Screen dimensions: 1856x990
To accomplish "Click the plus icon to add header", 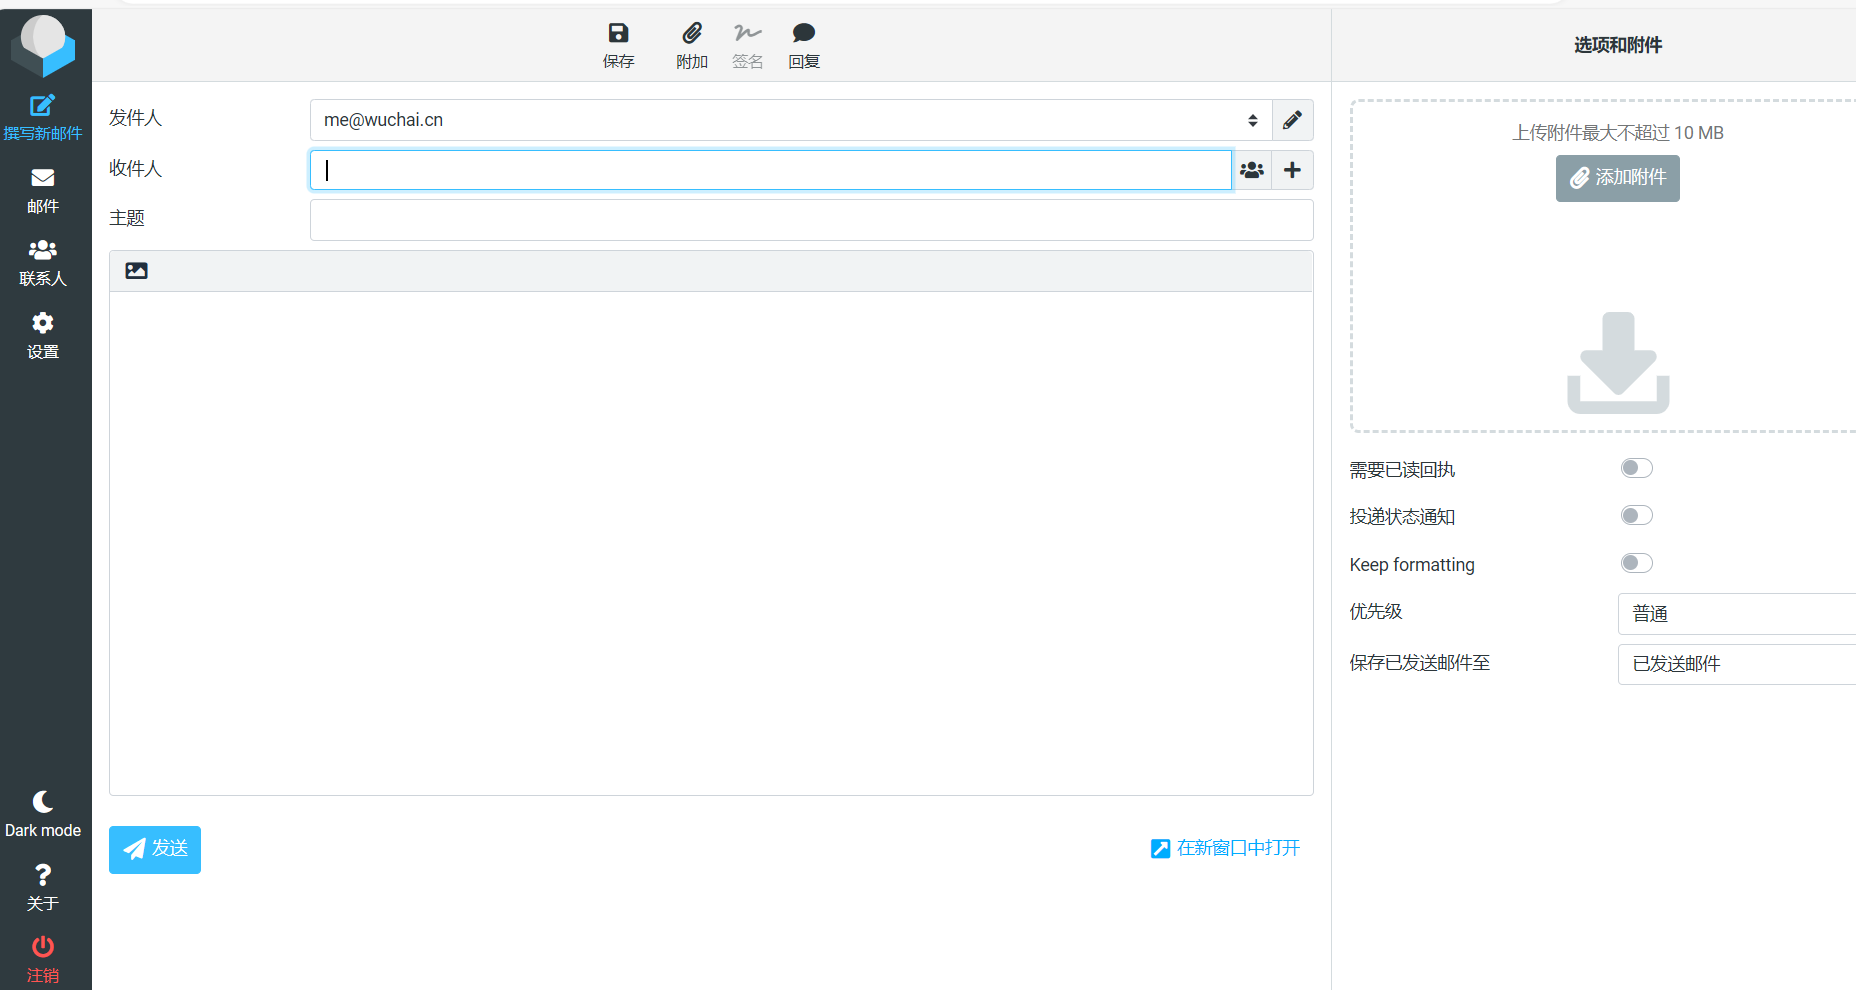I will pos(1292,170).
